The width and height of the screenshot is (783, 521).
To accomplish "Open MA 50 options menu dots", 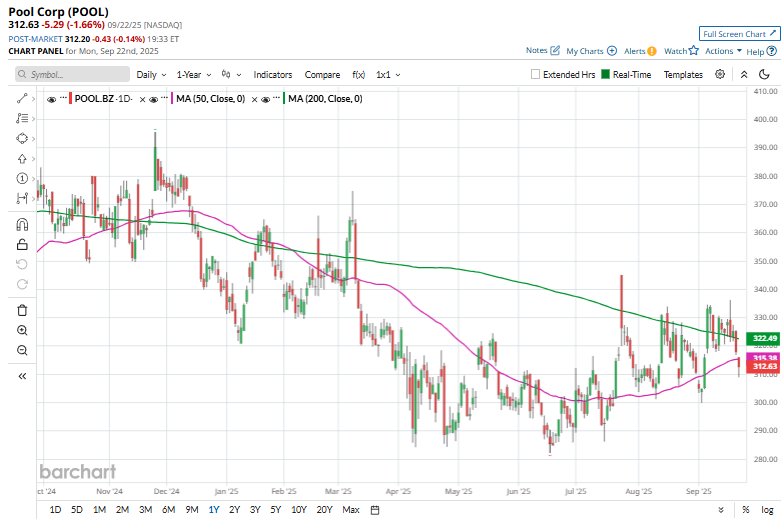I will (x=164, y=97).
